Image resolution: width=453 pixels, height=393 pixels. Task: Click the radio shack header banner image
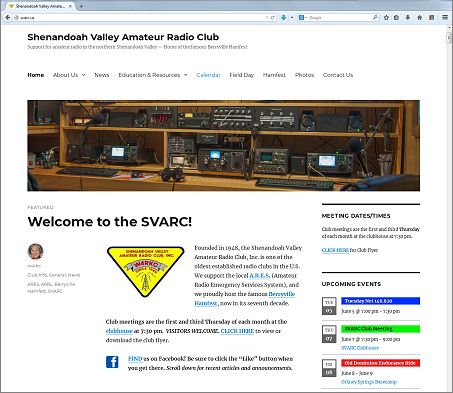tap(223, 146)
